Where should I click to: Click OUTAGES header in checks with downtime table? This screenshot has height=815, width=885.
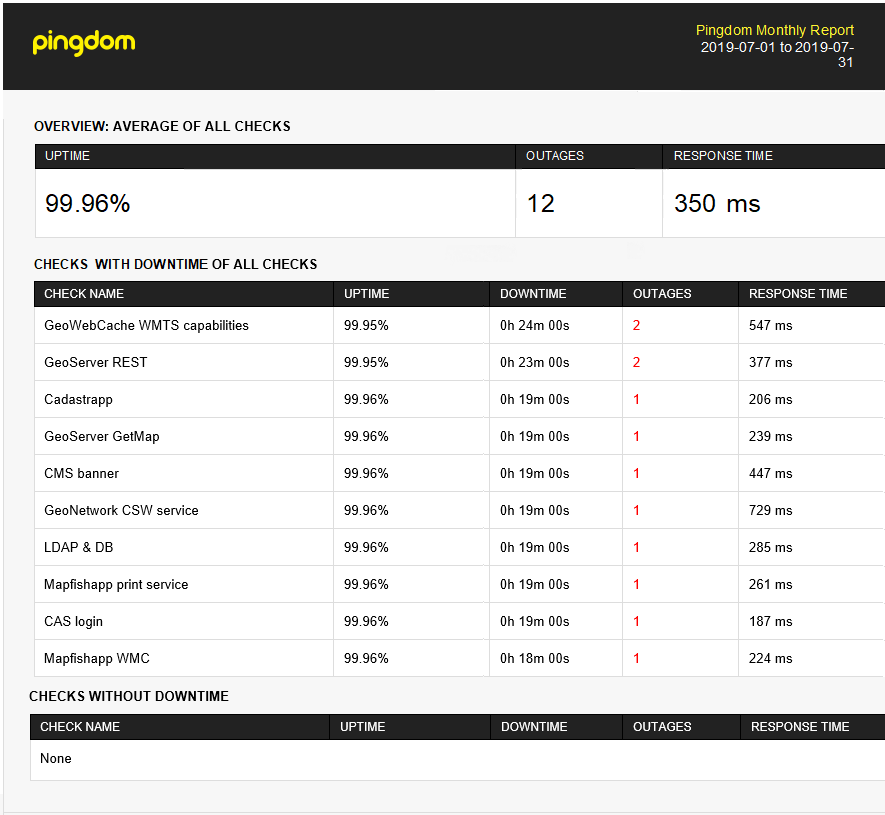coord(662,293)
